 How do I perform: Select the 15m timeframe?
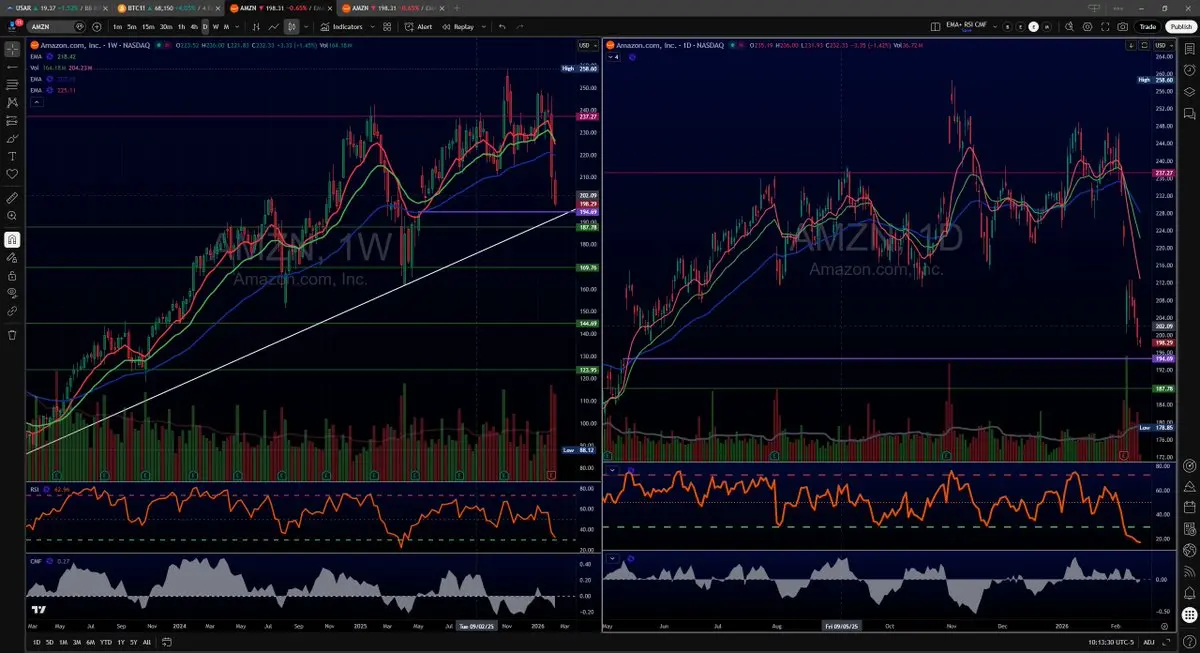tap(148, 25)
